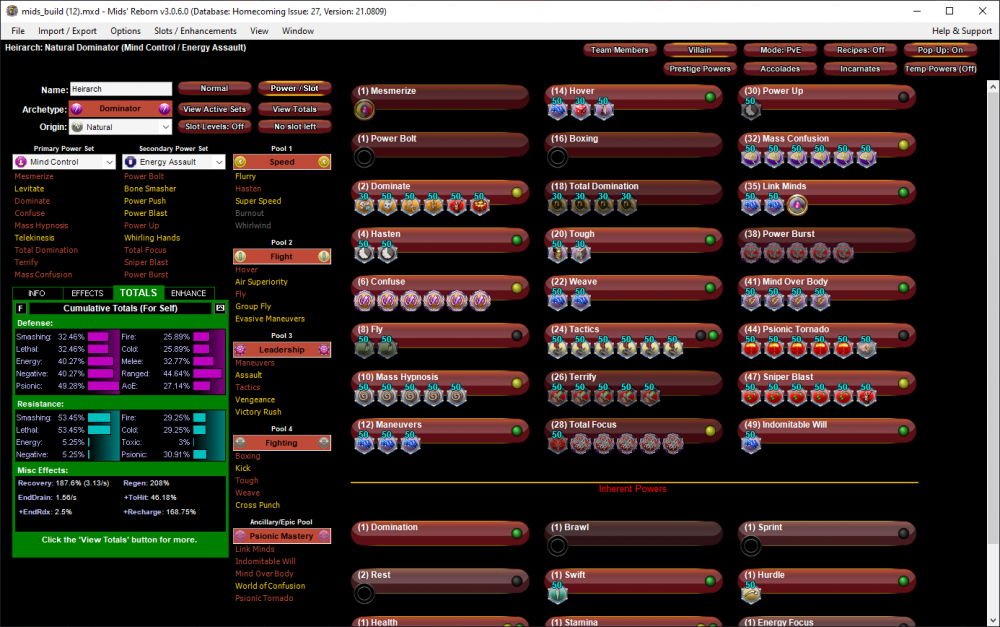Click the empty Power Bolt enhancement slot

coord(365,157)
